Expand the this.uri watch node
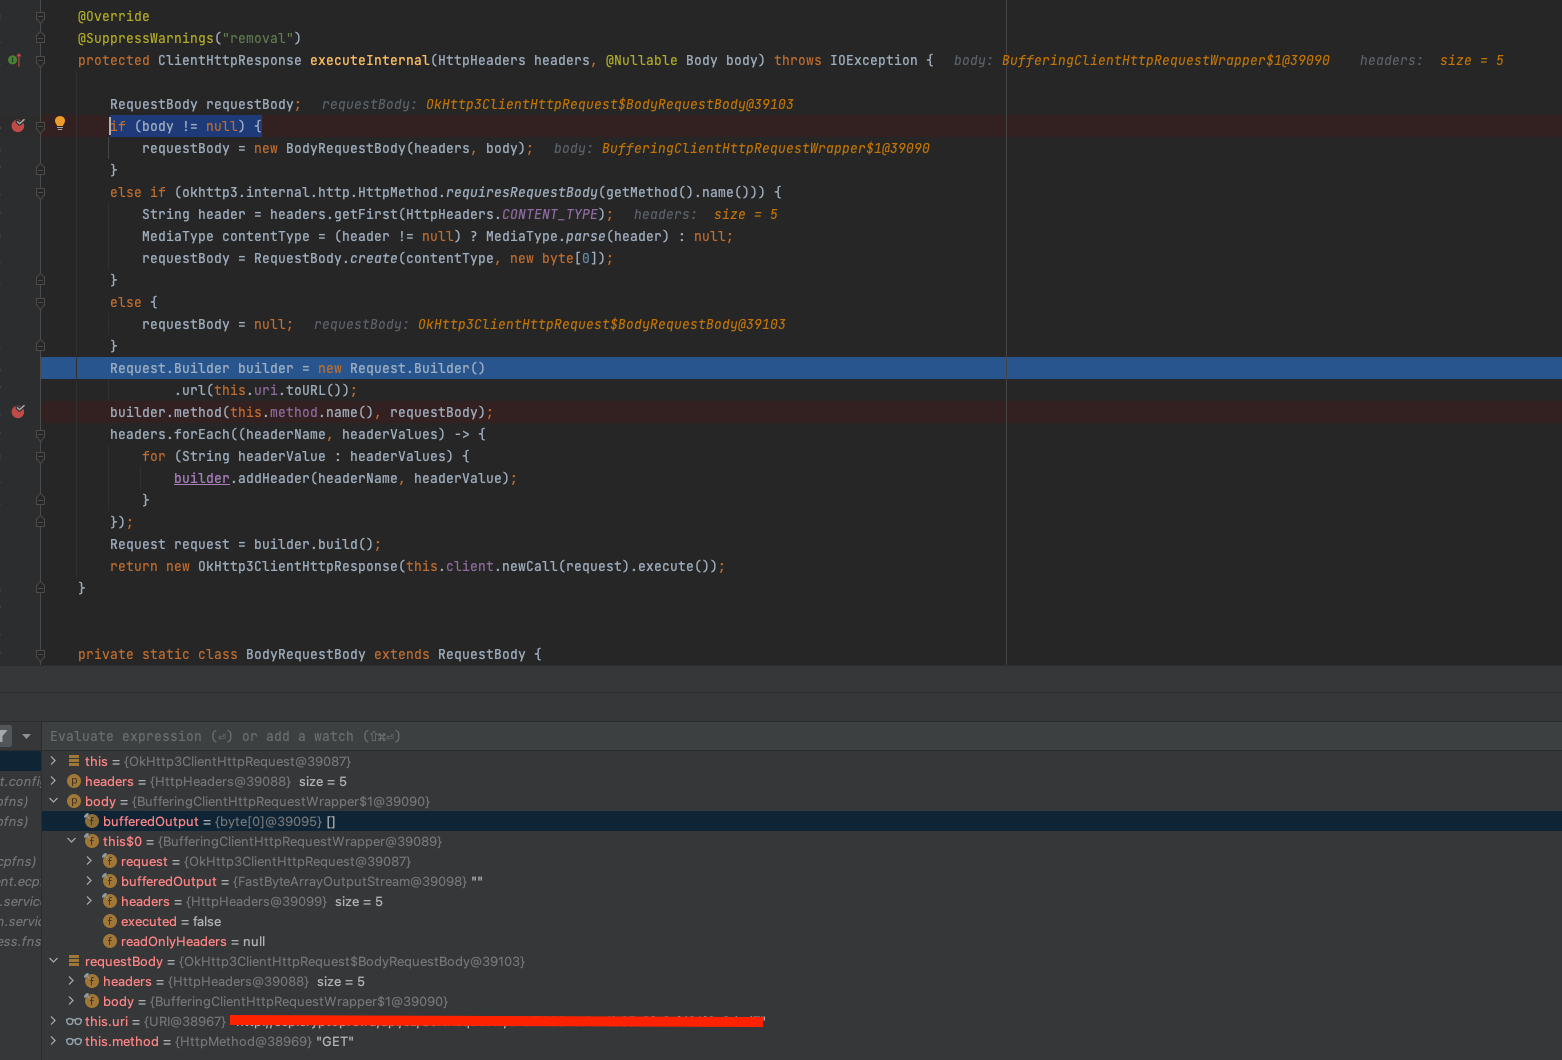 click(54, 1021)
